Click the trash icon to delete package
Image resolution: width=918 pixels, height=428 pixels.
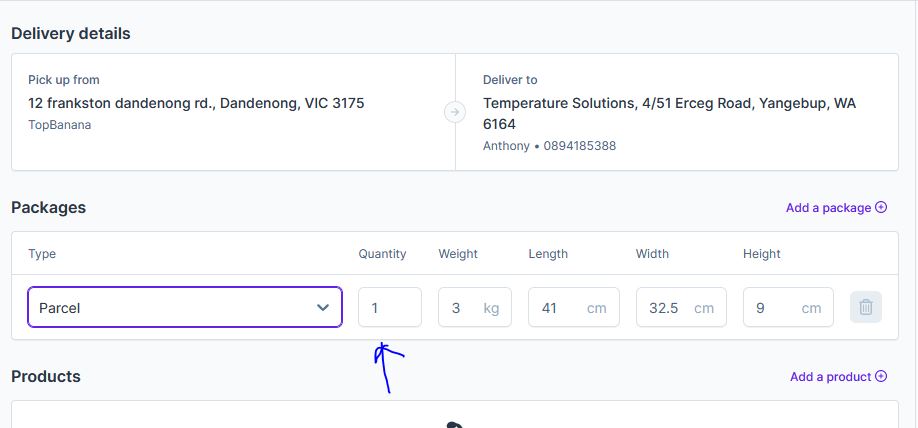point(865,307)
